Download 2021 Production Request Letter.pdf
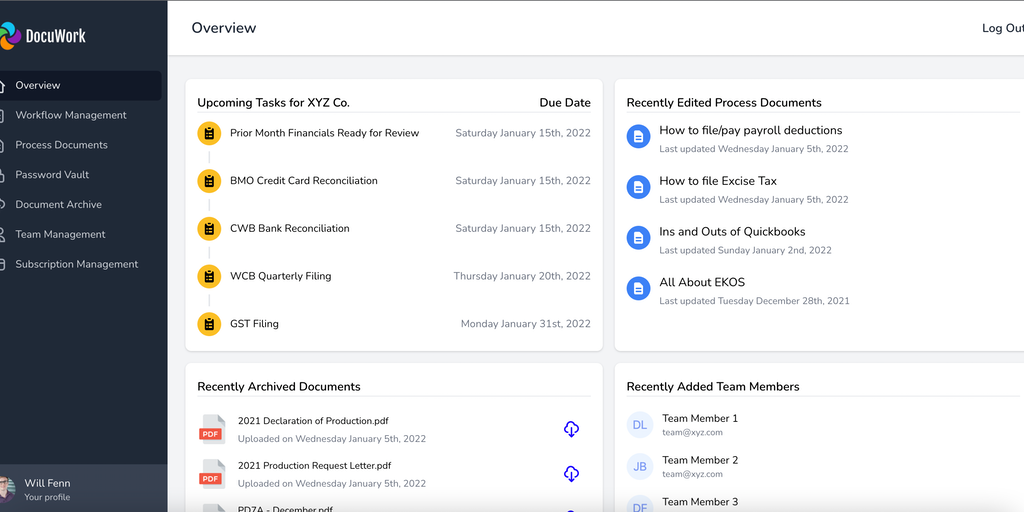Screen dimensions: 1024x512 [571, 473]
